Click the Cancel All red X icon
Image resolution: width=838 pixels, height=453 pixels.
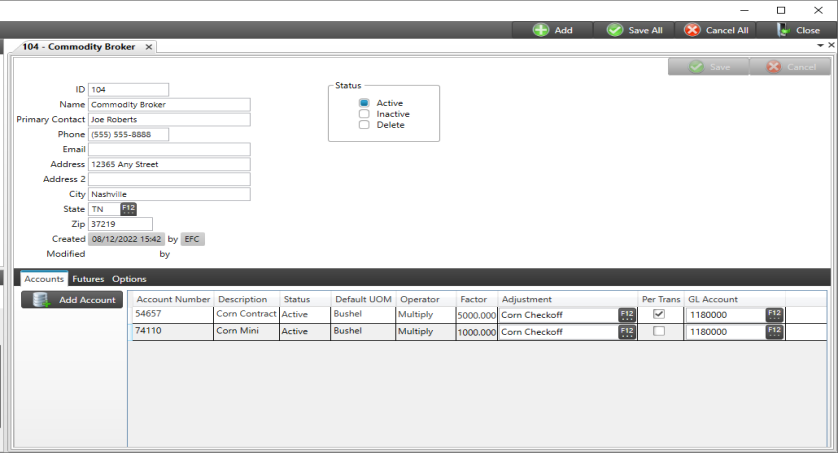click(x=692, y=30)
